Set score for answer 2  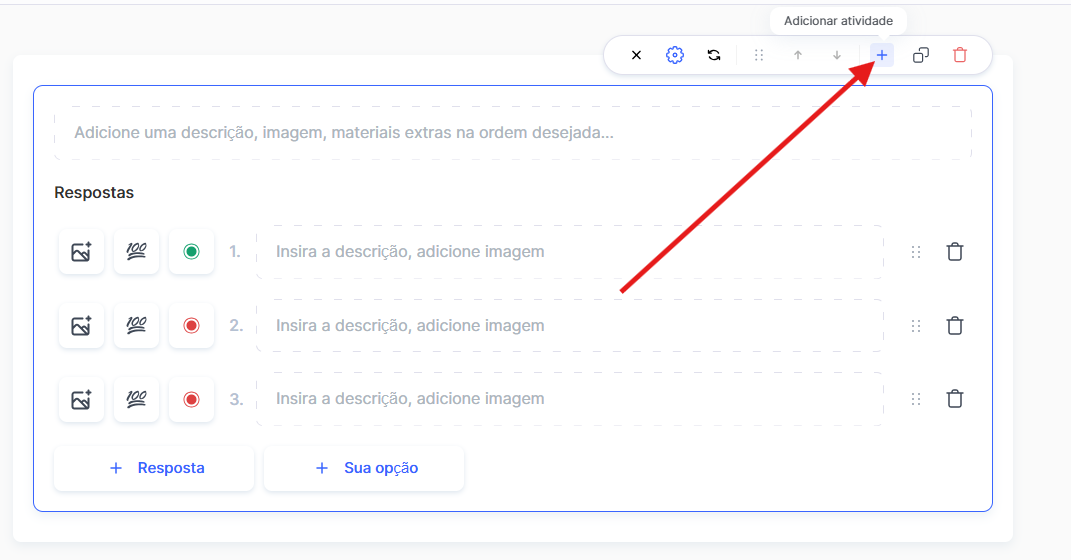coord(136,325)
